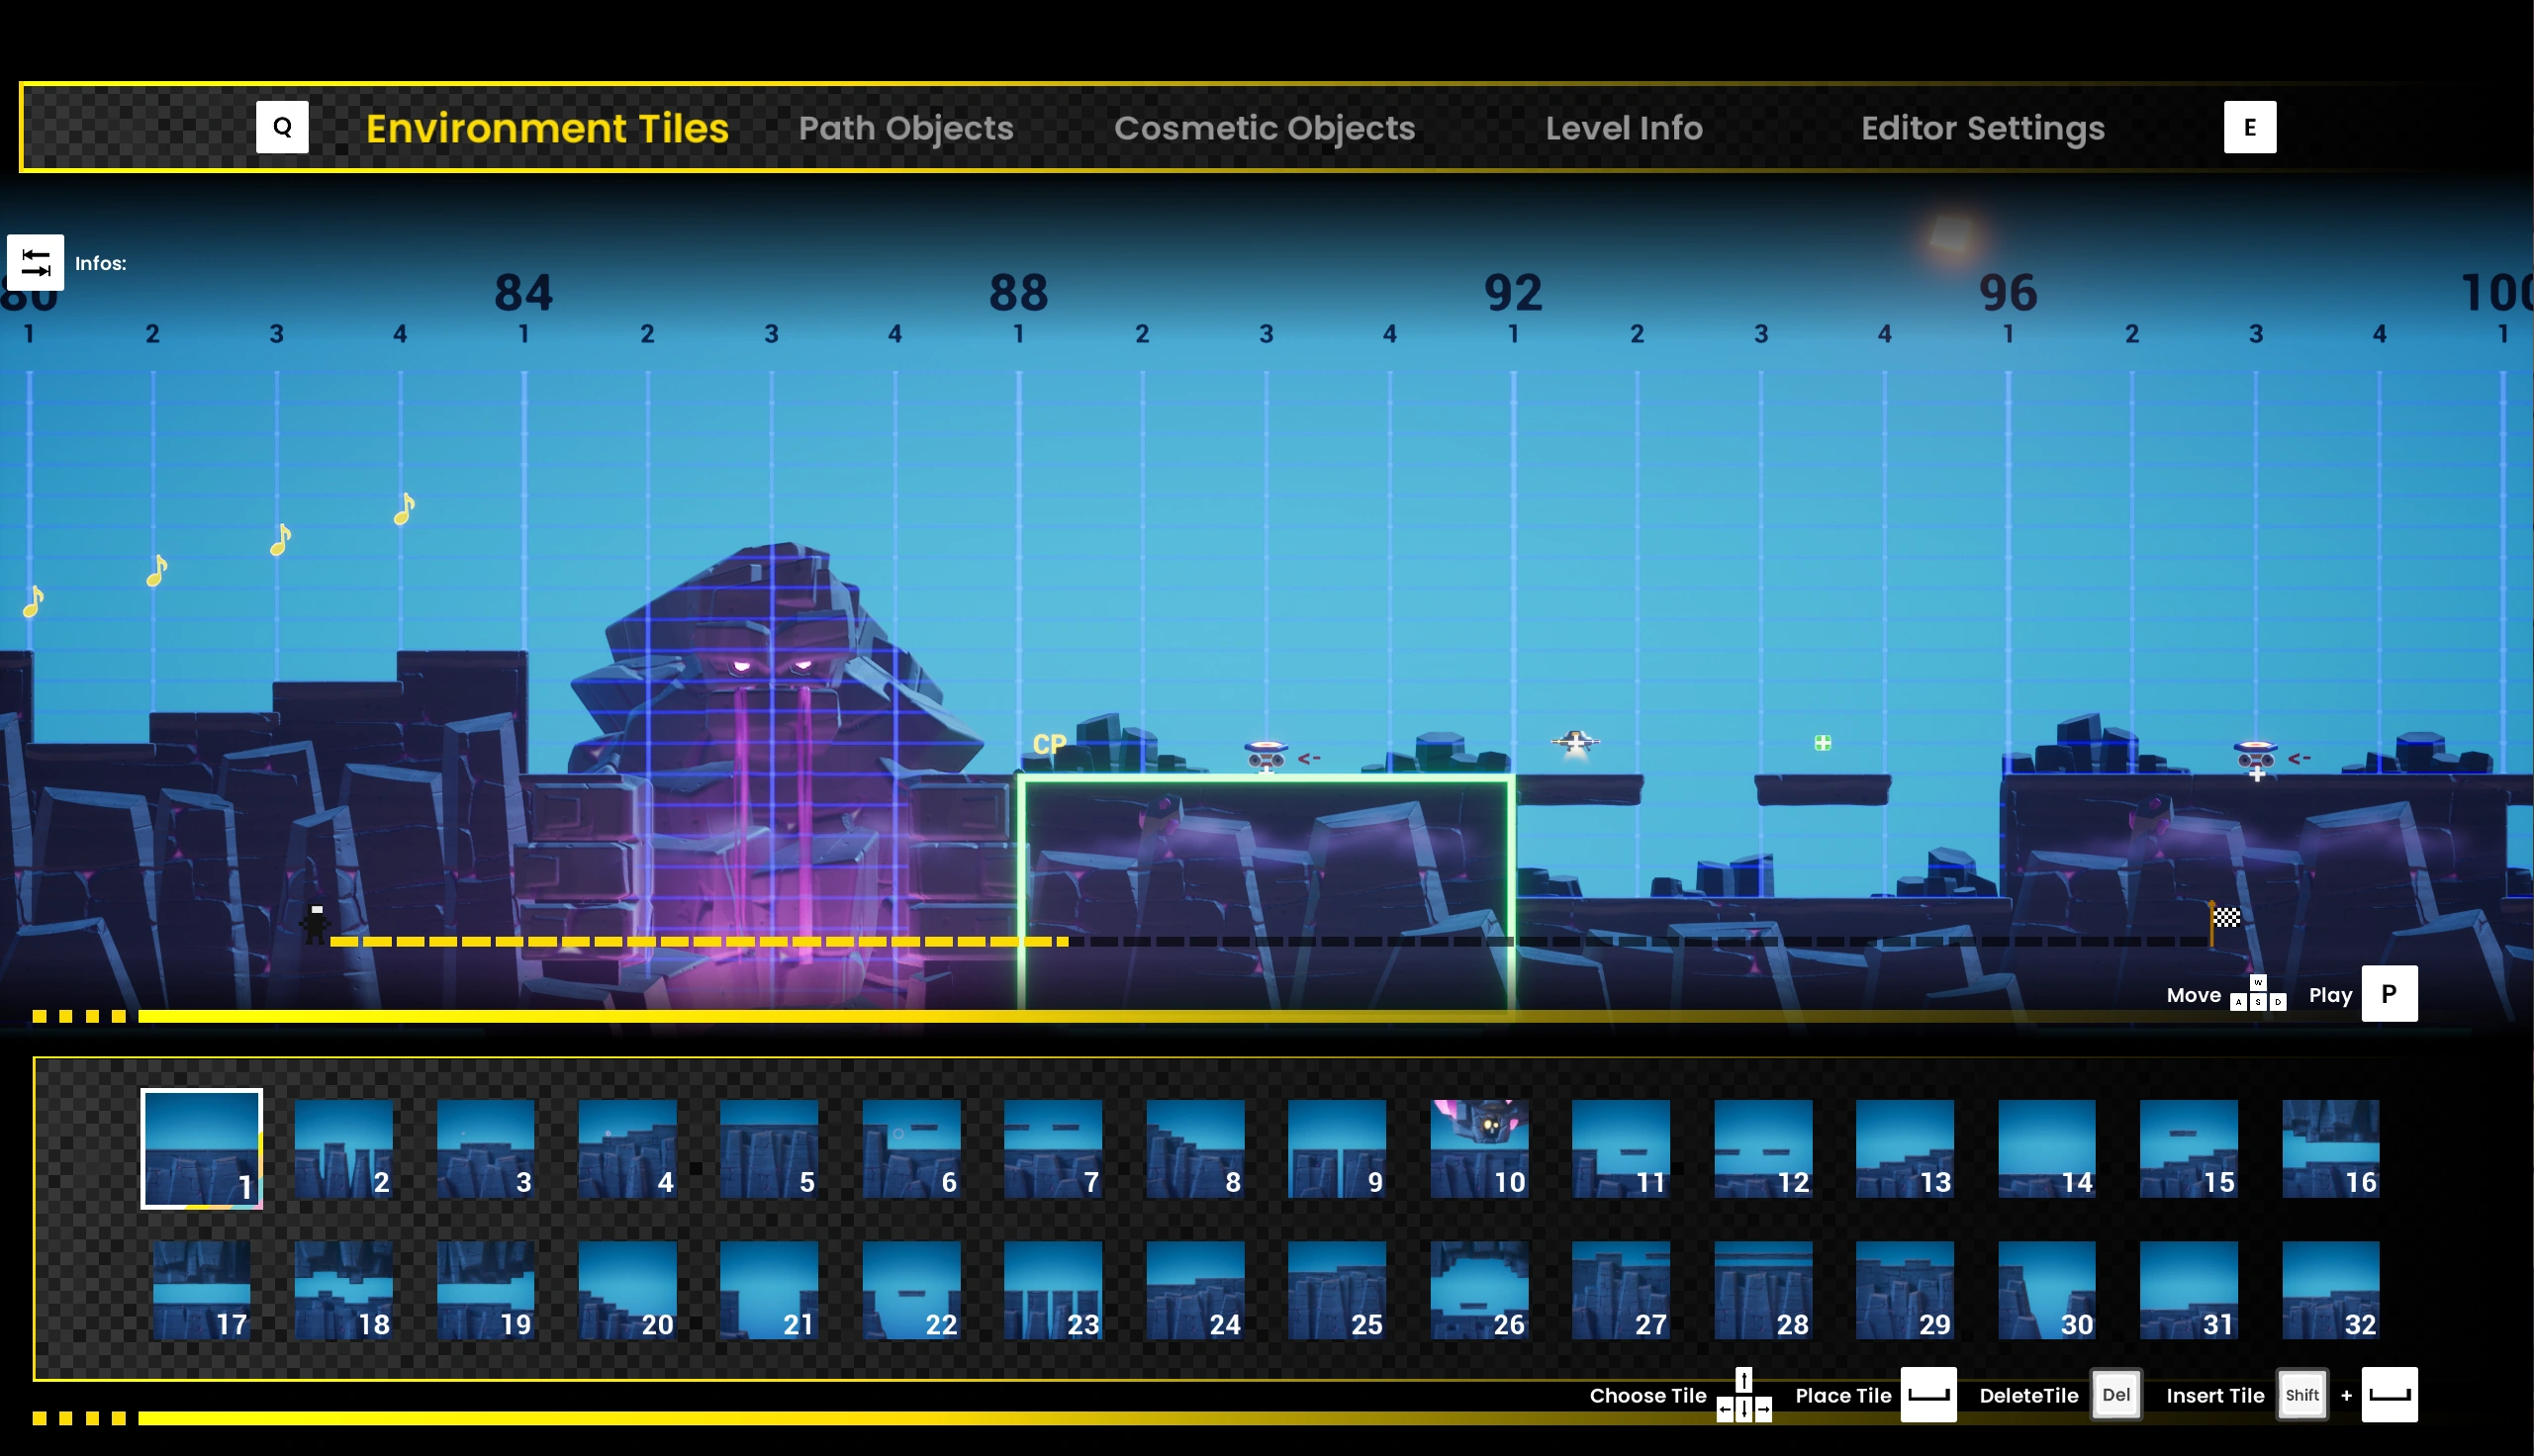
Task: Go to Editor Settings tab
Action: [x=1982, y=128]
